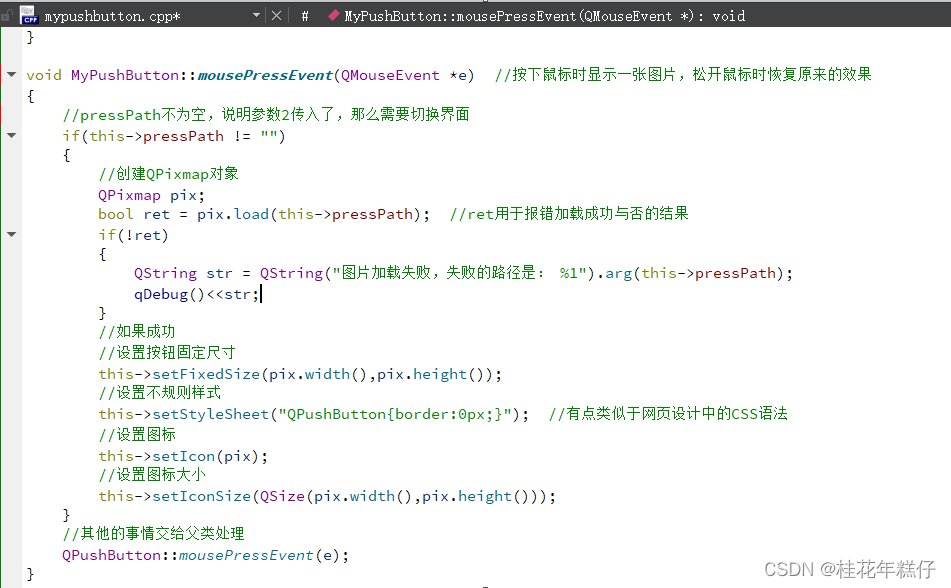Image resolution: width=951 pixels, height=588 pixels.
Task: Click the QString str declaration line
Action: click(463, 274)
